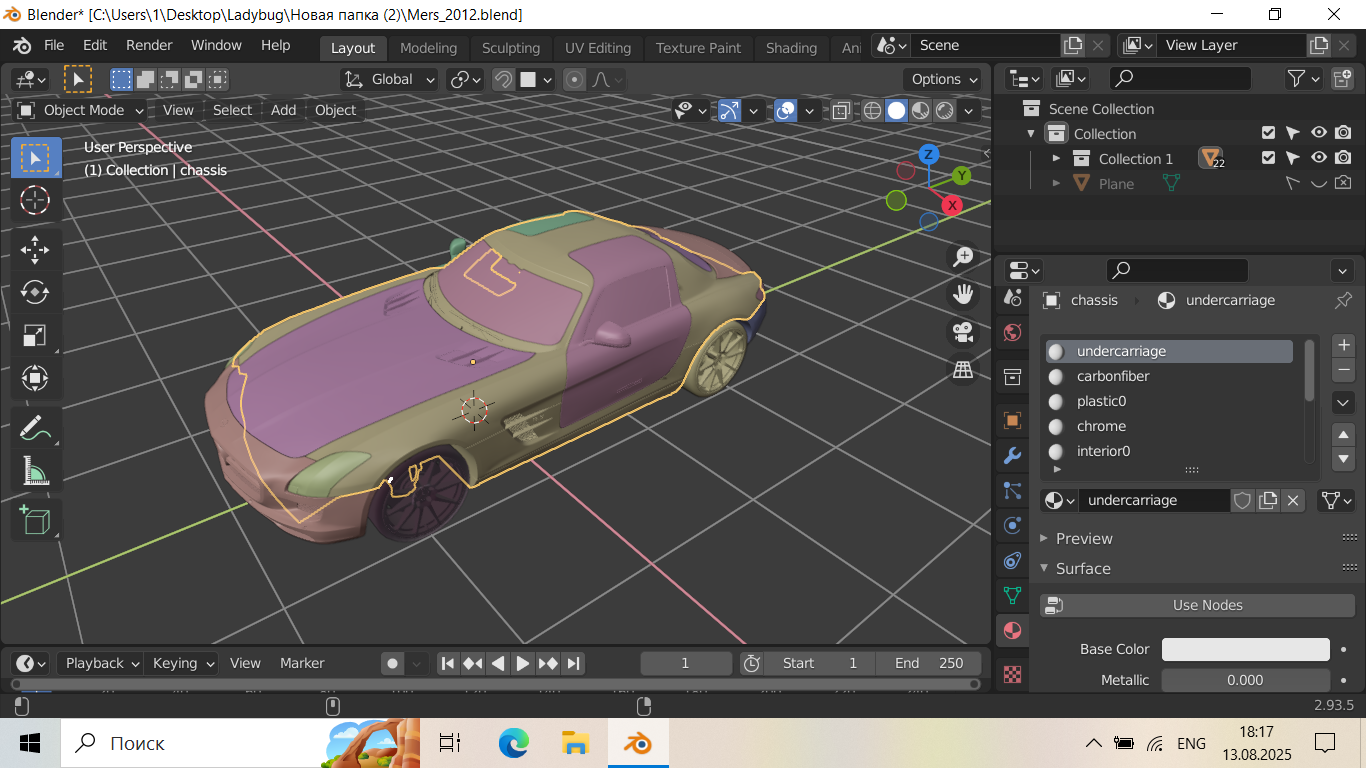The image size is (1366, 768).
Task: Expand the Preview panel
Action: pos(1084,538)
